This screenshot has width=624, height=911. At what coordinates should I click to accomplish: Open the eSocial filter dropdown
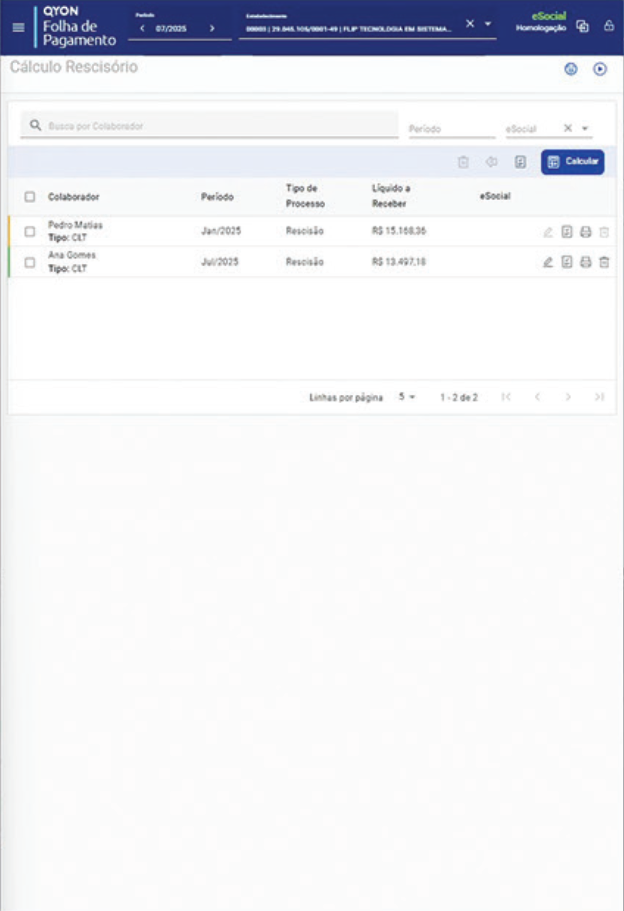point(586,128)
